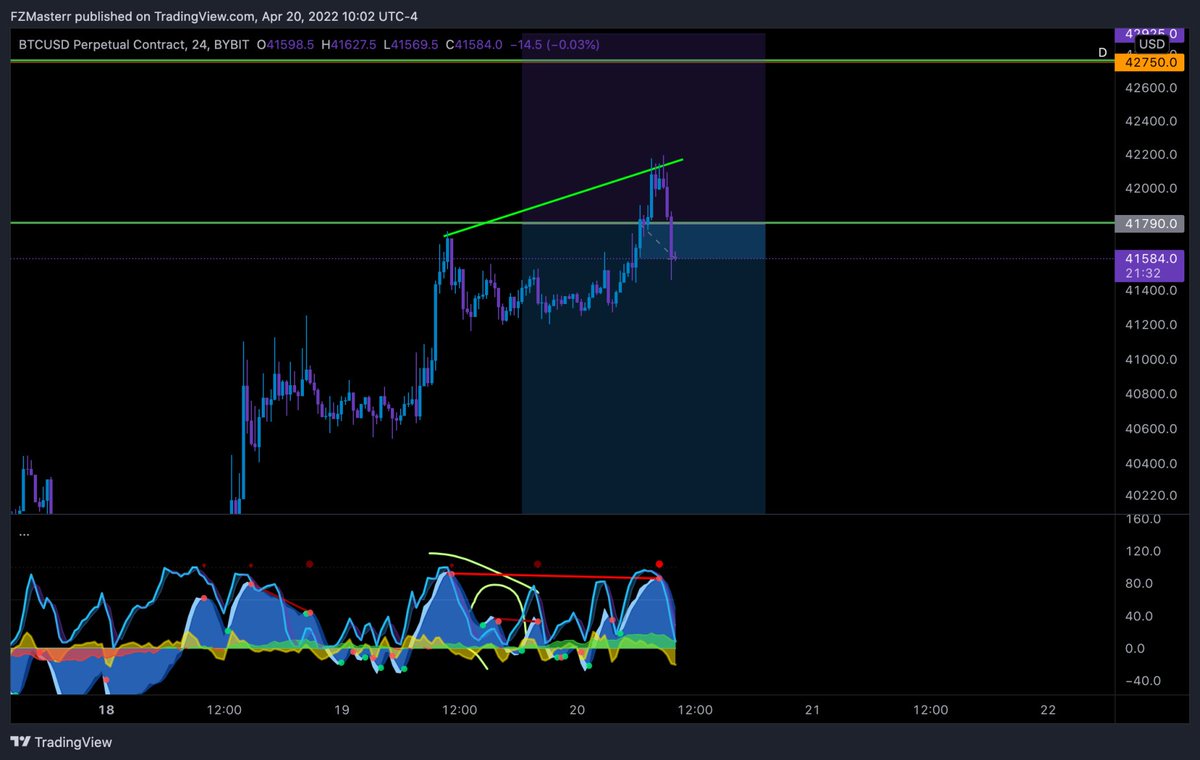
Task: Select the green ascending trend line
Action: click(564, 198)
